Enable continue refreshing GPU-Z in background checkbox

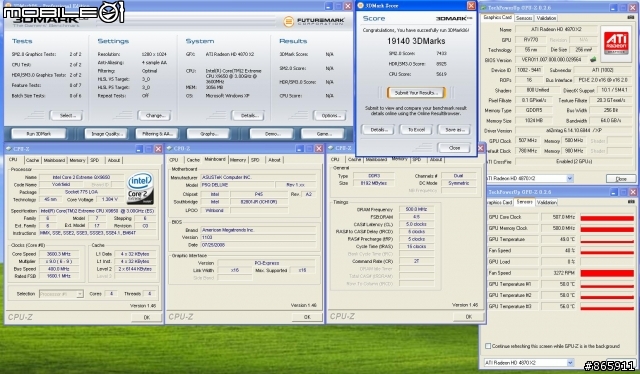coord(488,346)
